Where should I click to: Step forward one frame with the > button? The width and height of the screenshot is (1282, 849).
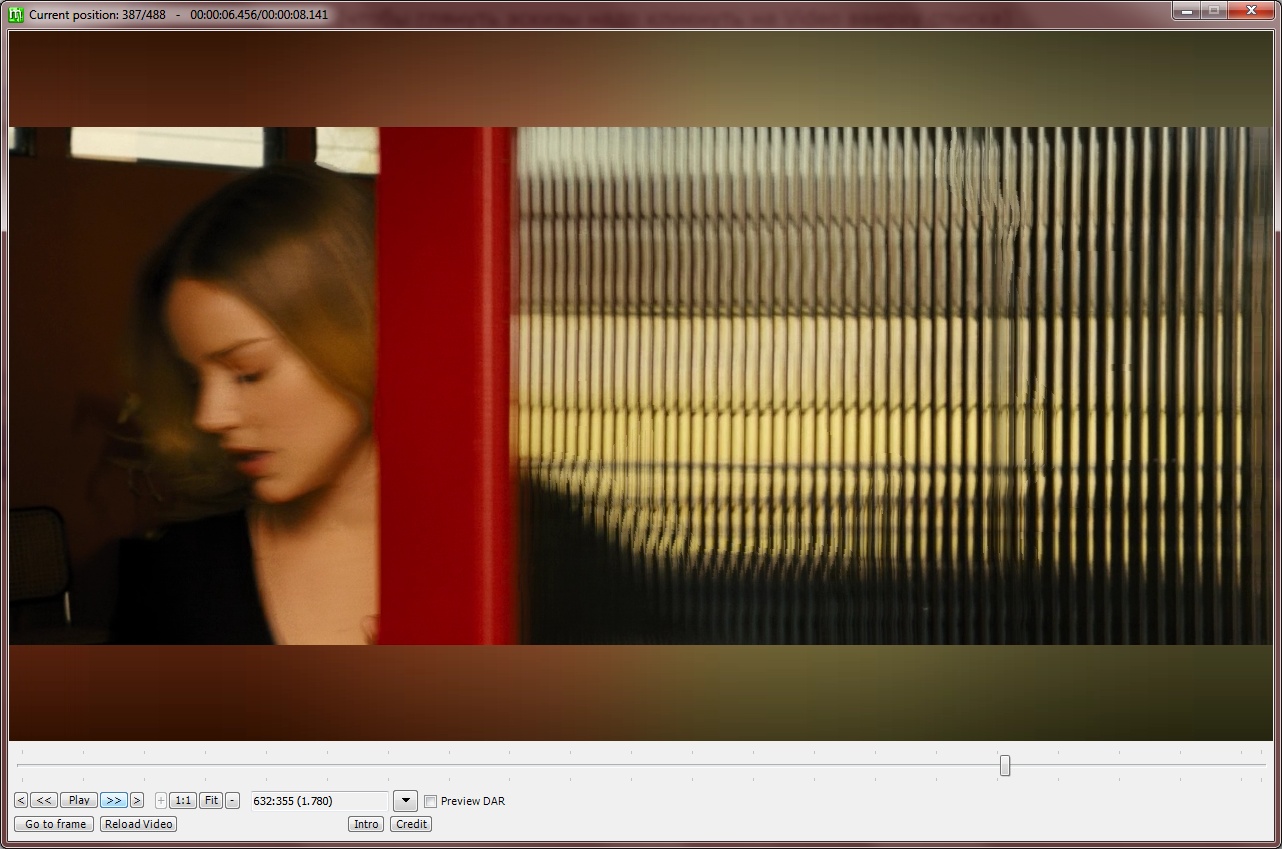[137, 800]
